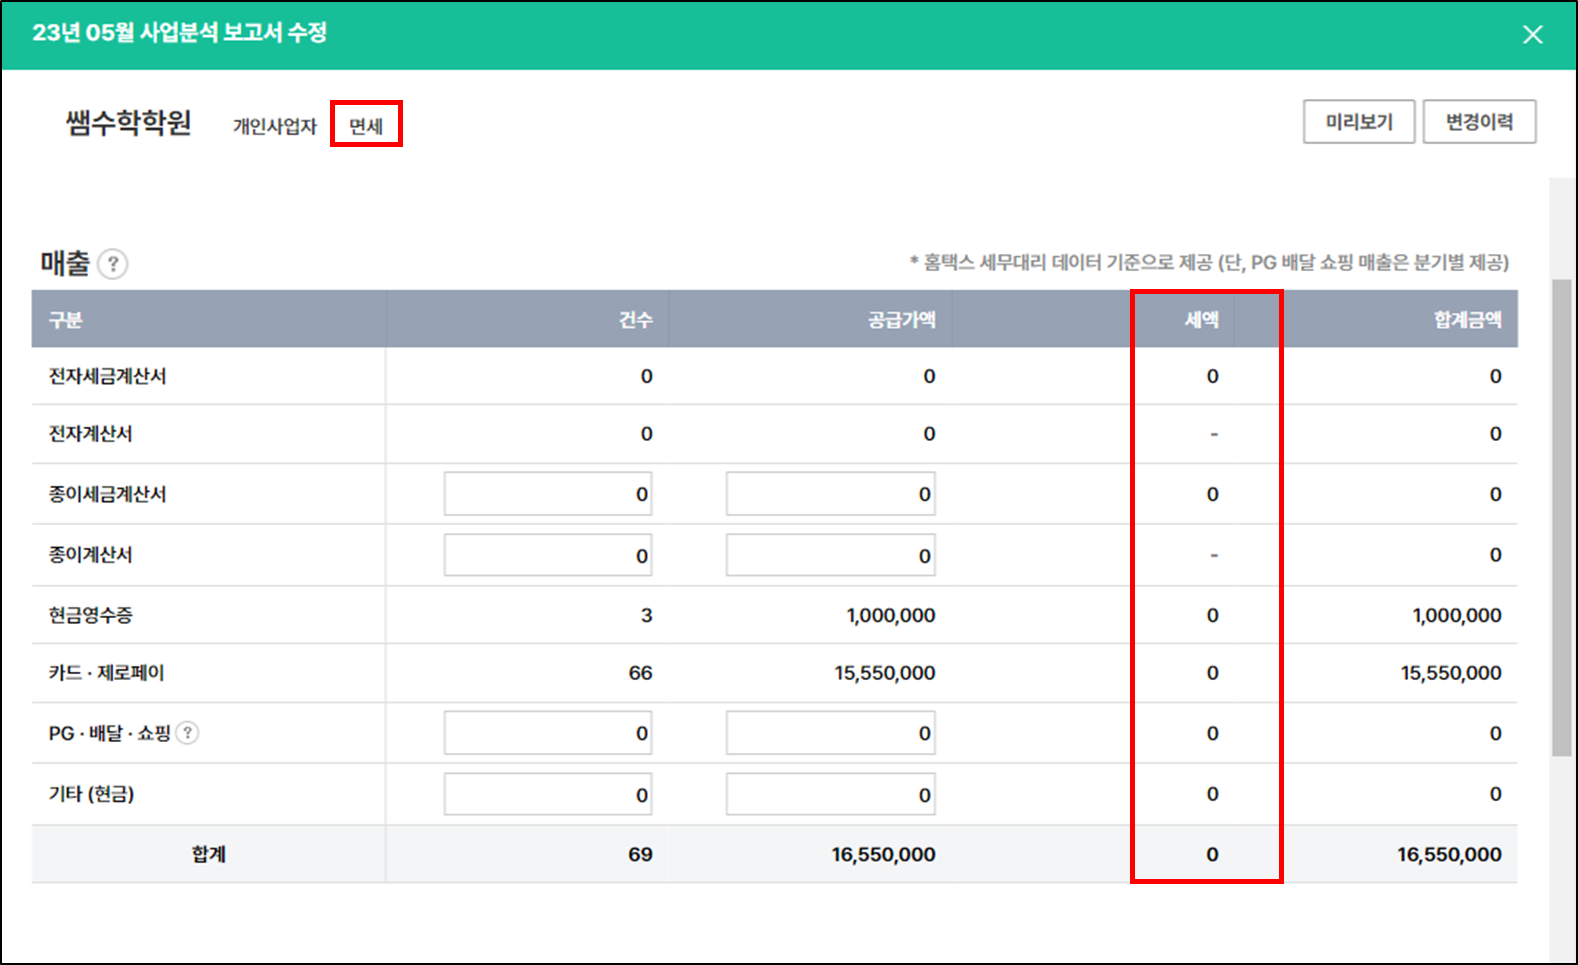This screenshot has width=1578, height=965.
Task: Click the 개인사업자 label
Action: 274,126
